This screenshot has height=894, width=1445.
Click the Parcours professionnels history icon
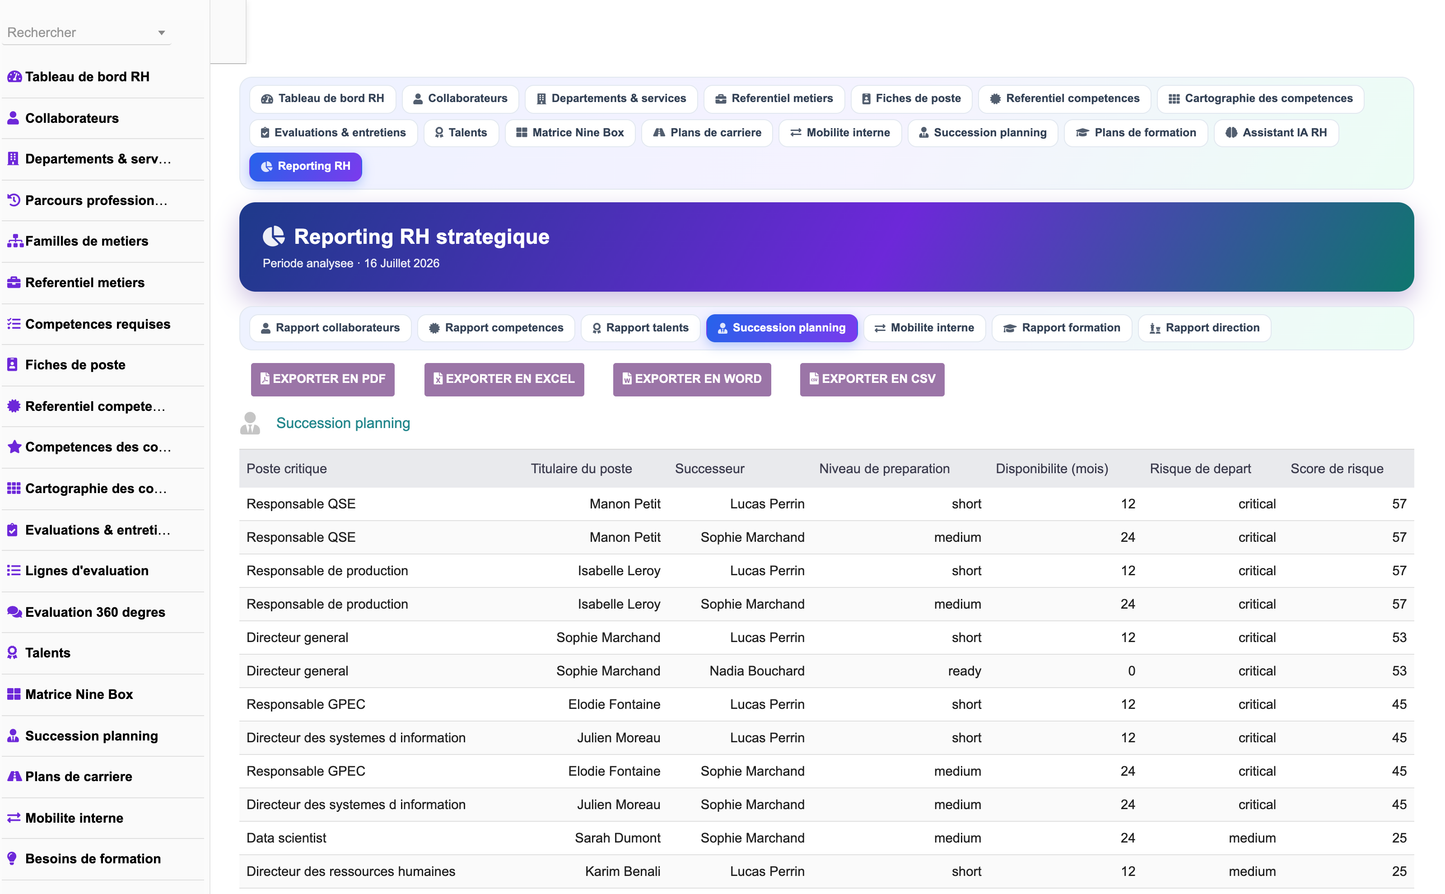14,200
